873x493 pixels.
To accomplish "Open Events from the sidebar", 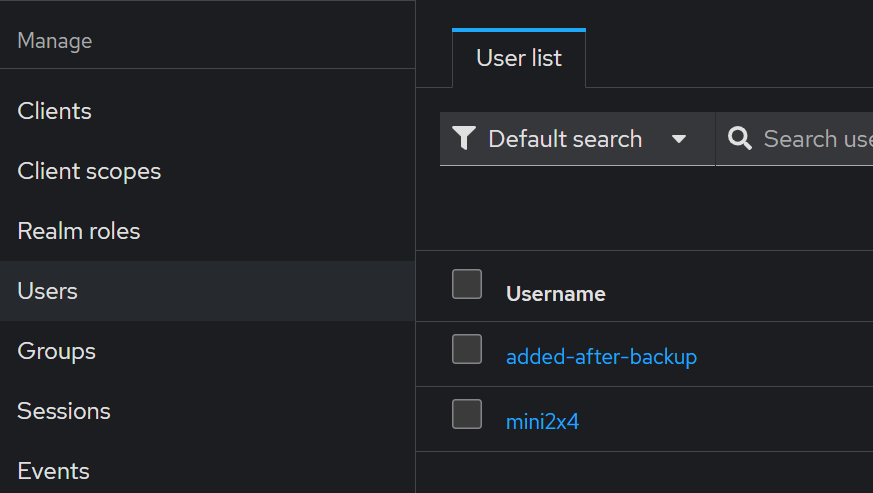I will [54, 471].
